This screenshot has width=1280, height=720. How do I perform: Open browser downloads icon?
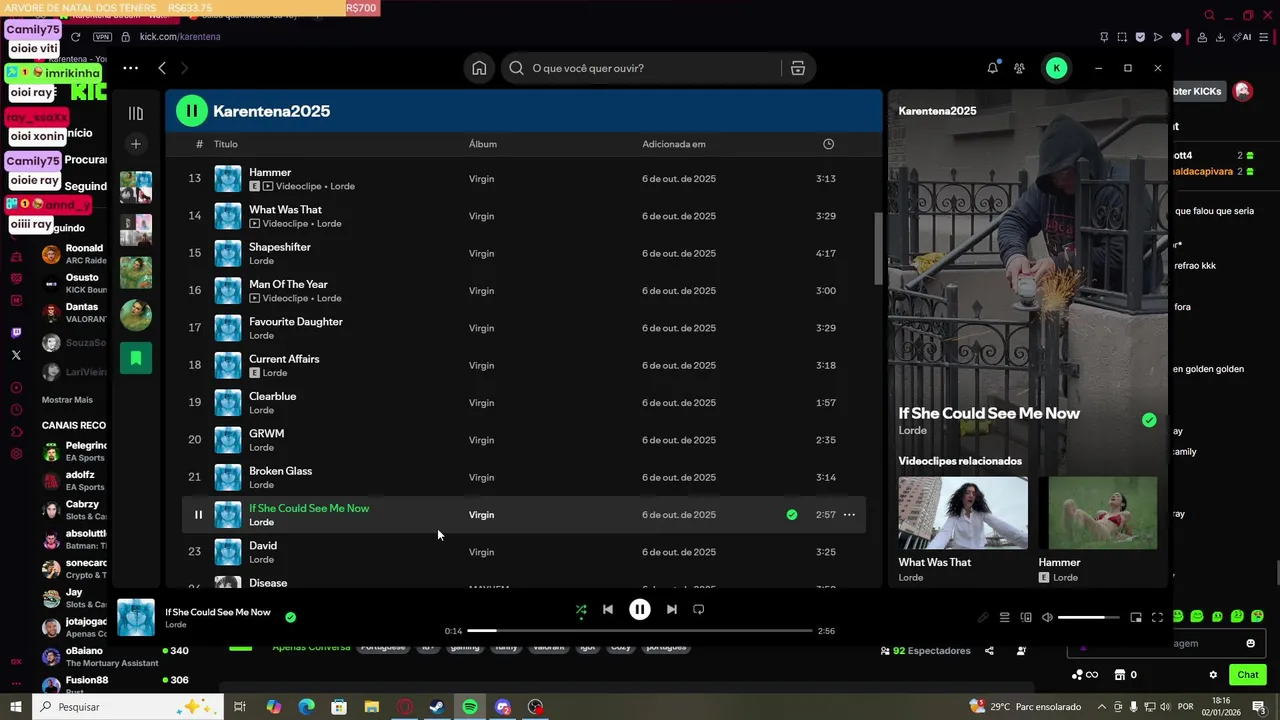(x=1220, y=37)
